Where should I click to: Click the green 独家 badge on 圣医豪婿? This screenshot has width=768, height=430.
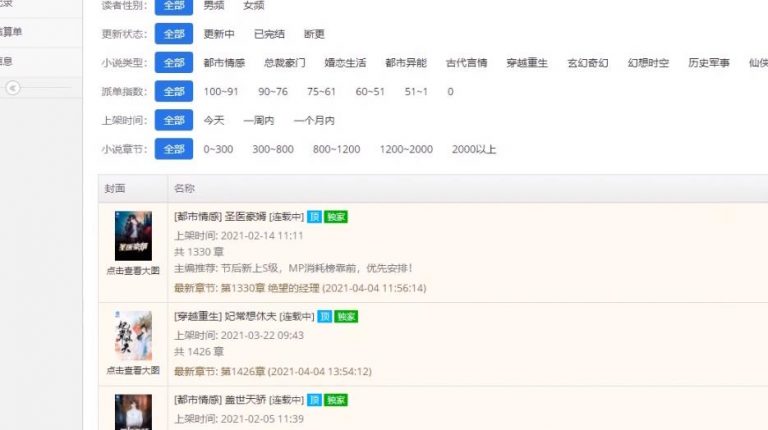[x=335, y=216]
